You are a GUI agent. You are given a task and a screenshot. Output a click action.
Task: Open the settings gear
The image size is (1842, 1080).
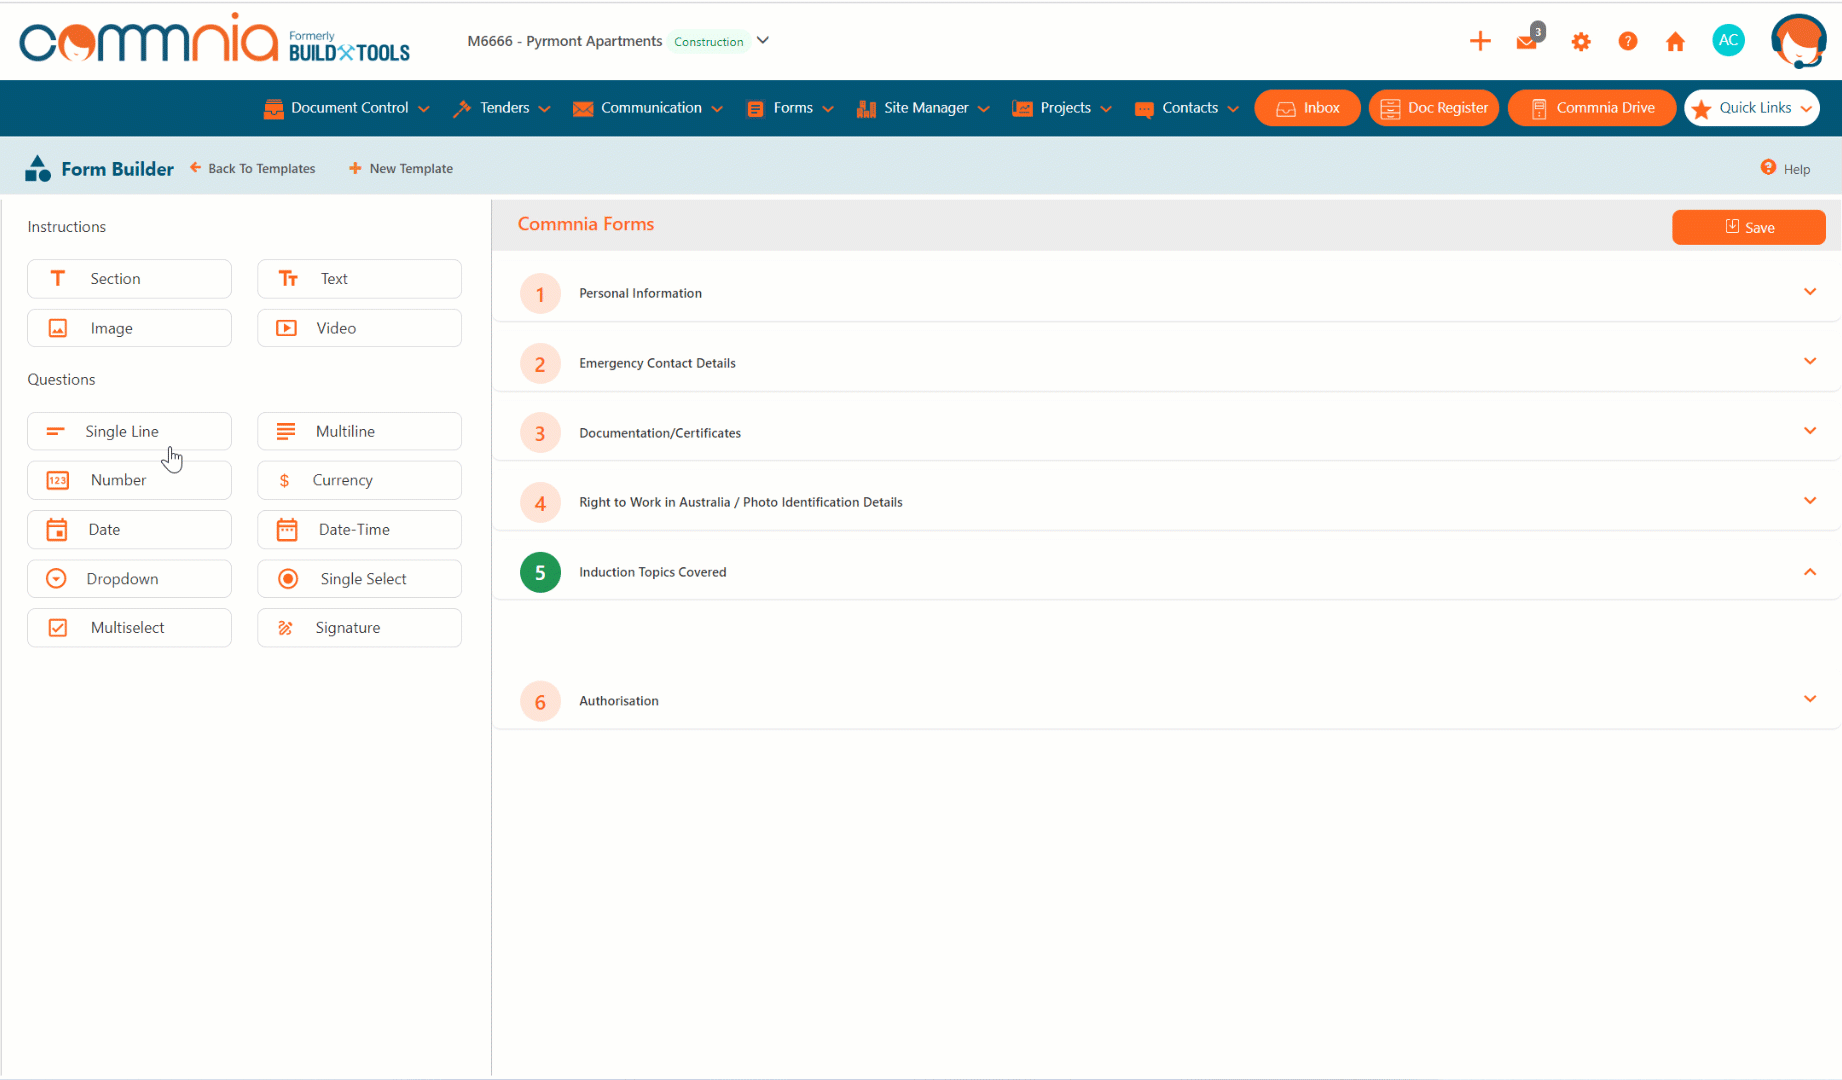click(x=1580, y=41)
